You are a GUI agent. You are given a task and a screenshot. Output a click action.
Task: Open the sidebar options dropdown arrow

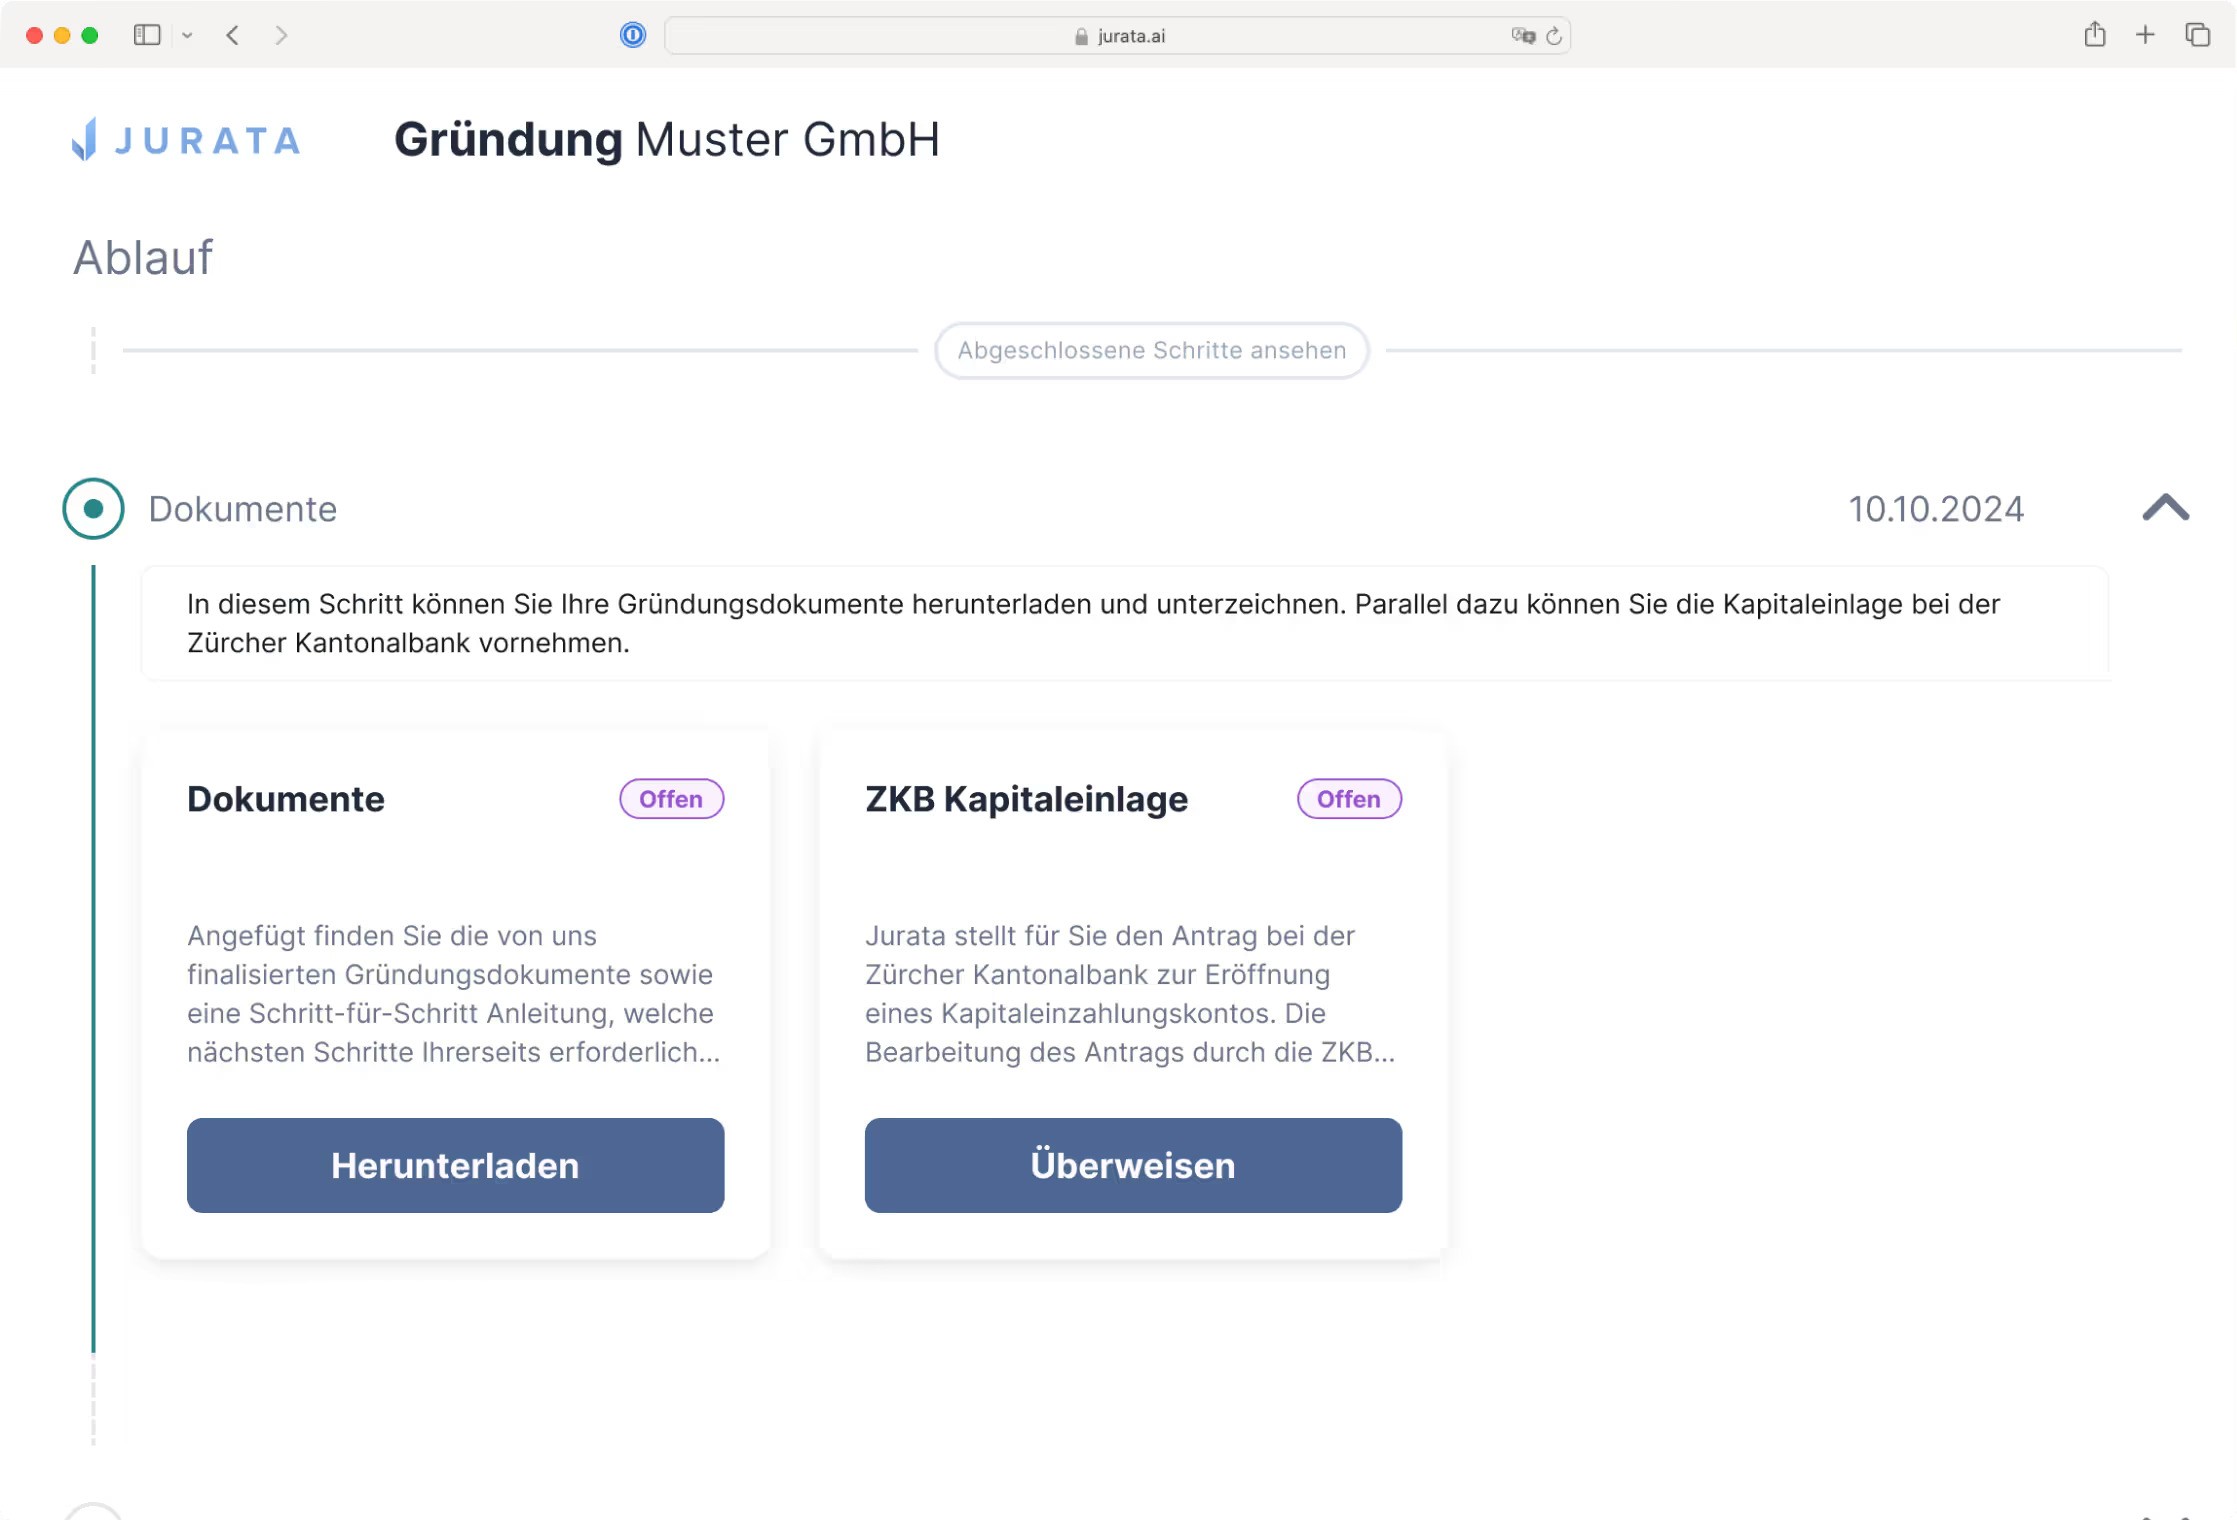coord(187,35)
